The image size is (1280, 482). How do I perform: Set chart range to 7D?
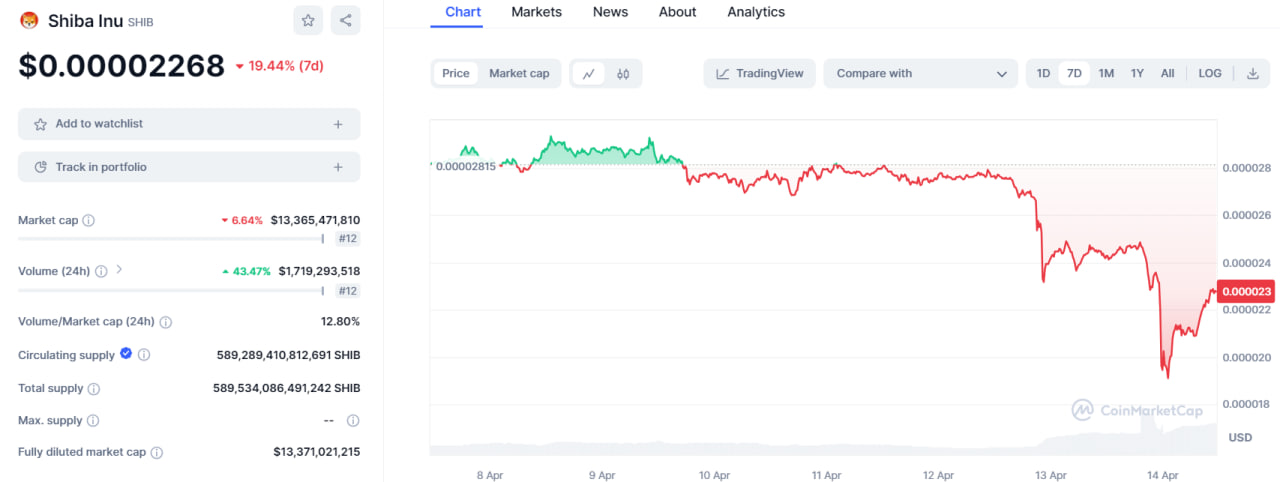1074,73
